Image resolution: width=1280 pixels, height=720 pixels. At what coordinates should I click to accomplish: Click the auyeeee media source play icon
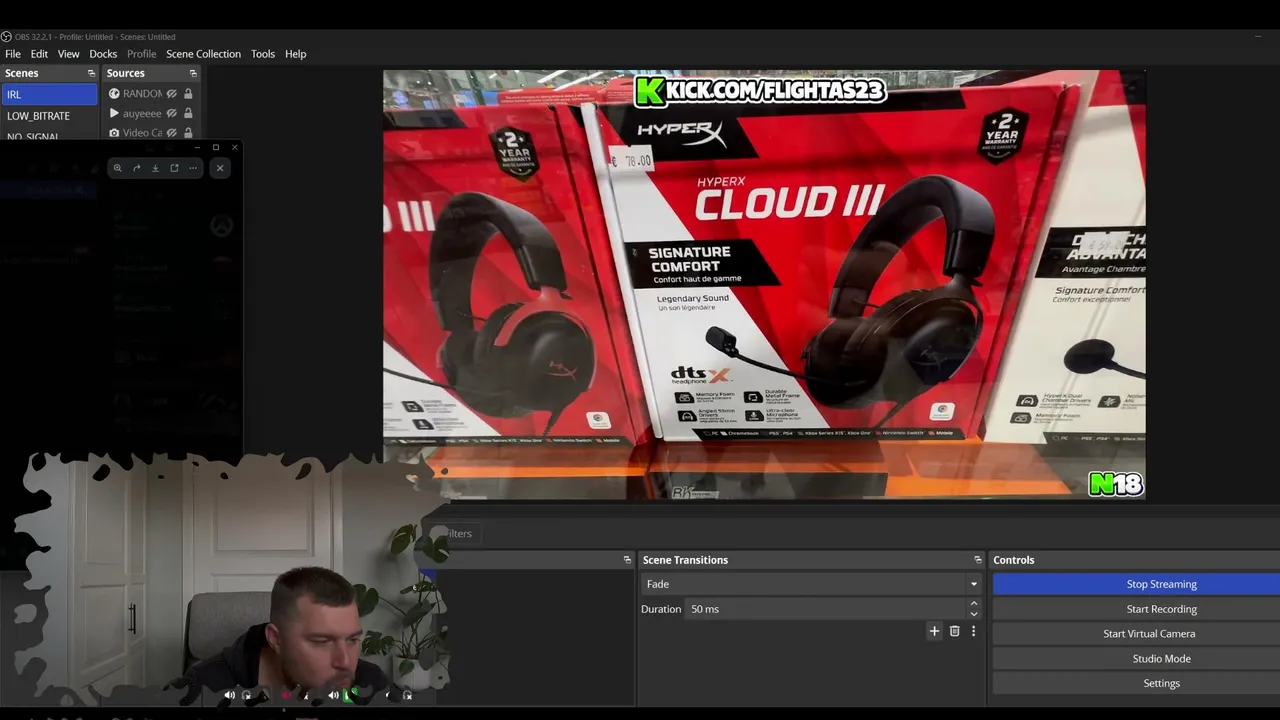114,114
